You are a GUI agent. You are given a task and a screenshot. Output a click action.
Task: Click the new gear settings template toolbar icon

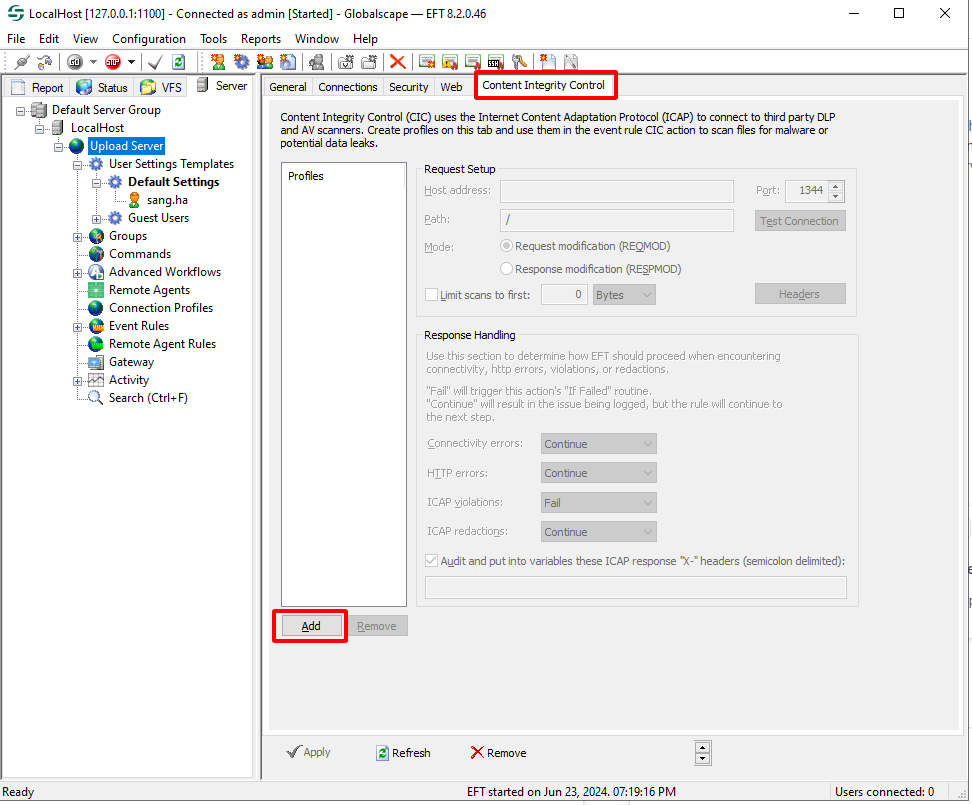point(241,62)
